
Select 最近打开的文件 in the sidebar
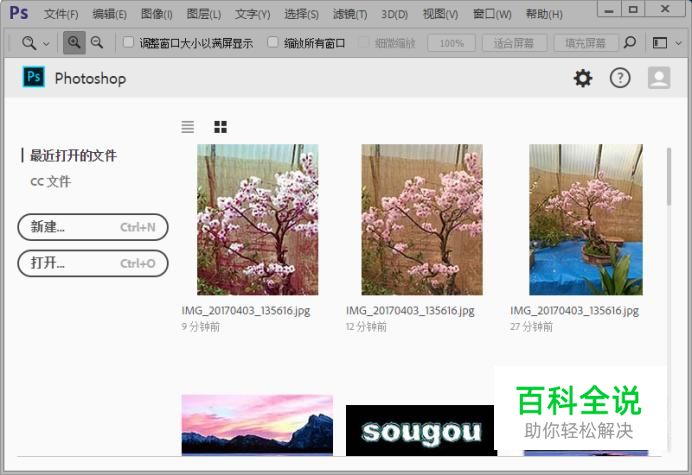click(73, 155)
